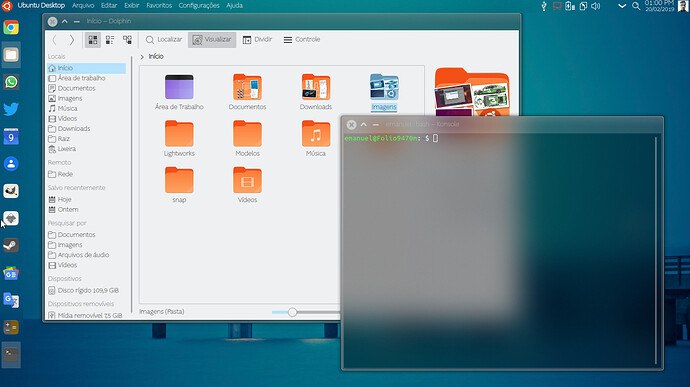Select the Vídeos folder in main view
Image resolution: width=690 pixels, height=387 pixels.
pos(247,184)
